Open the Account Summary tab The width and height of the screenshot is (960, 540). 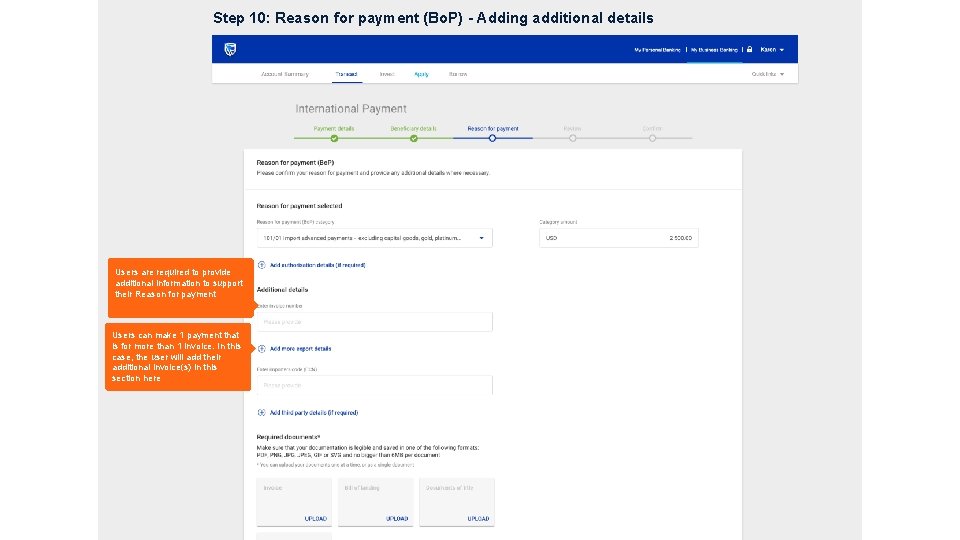point(285,74)
